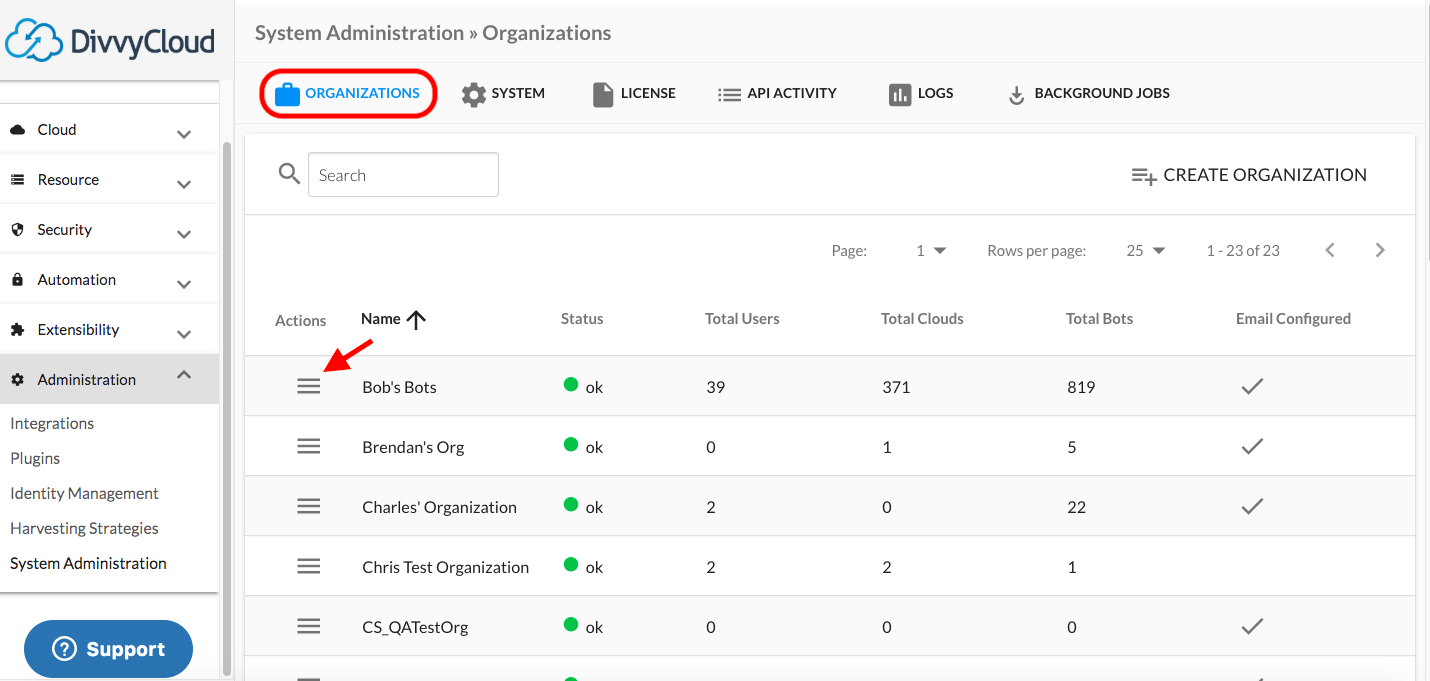The image size is (1430, 681).
Task: Click the '1 - 23 of 23' pagination text
Action: [1243, 250]
